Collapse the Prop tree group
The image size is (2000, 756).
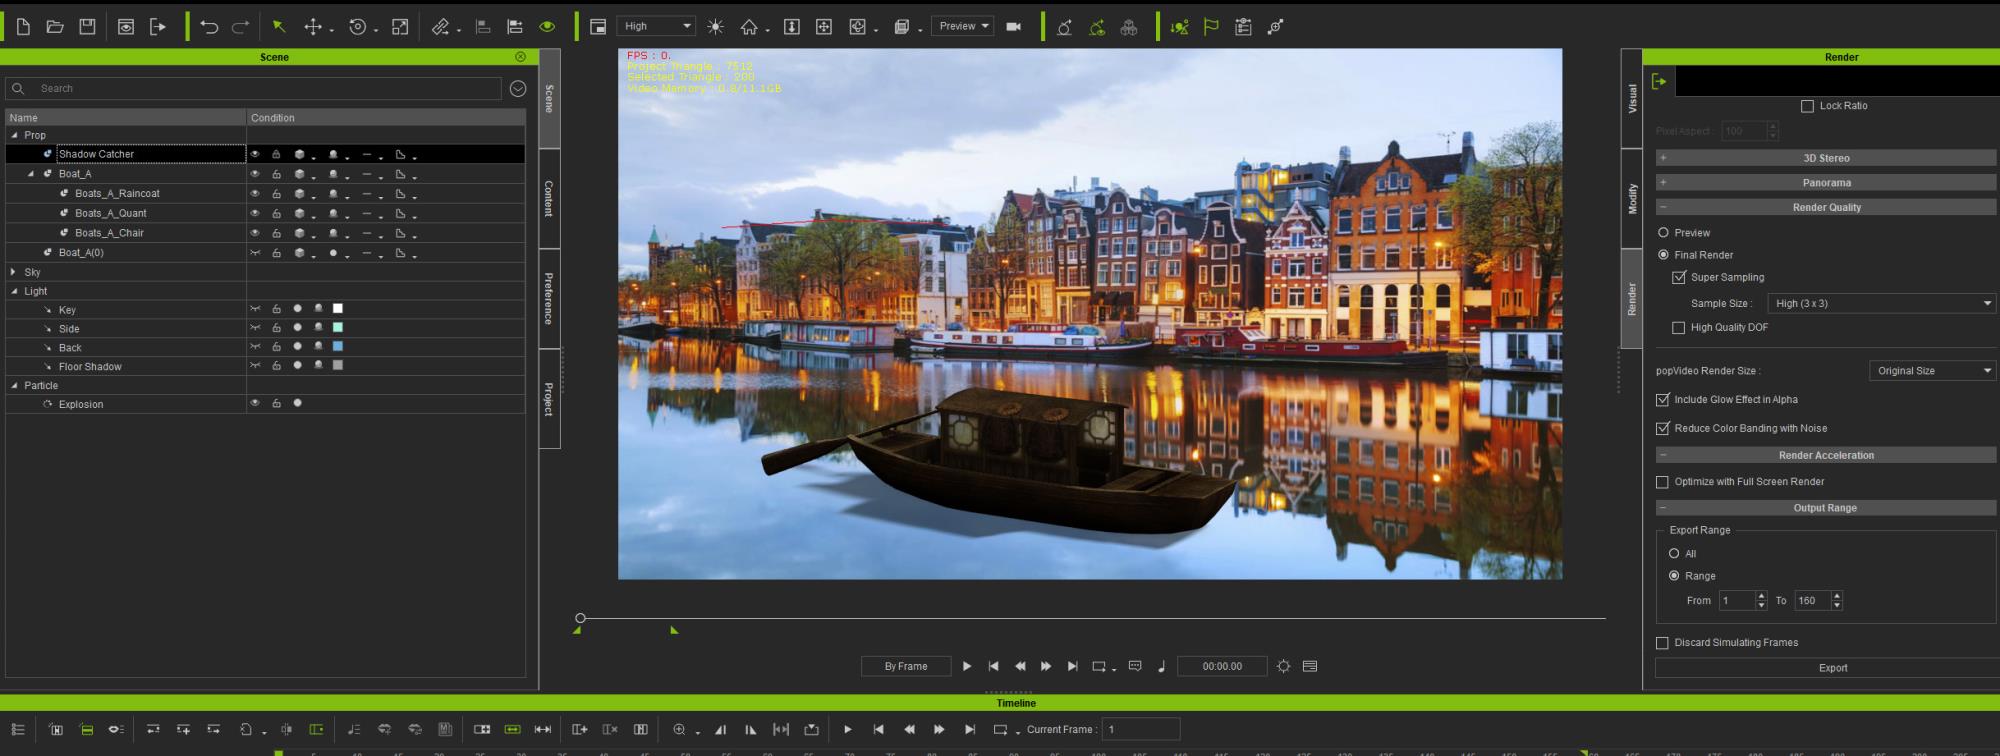[14, 135]
